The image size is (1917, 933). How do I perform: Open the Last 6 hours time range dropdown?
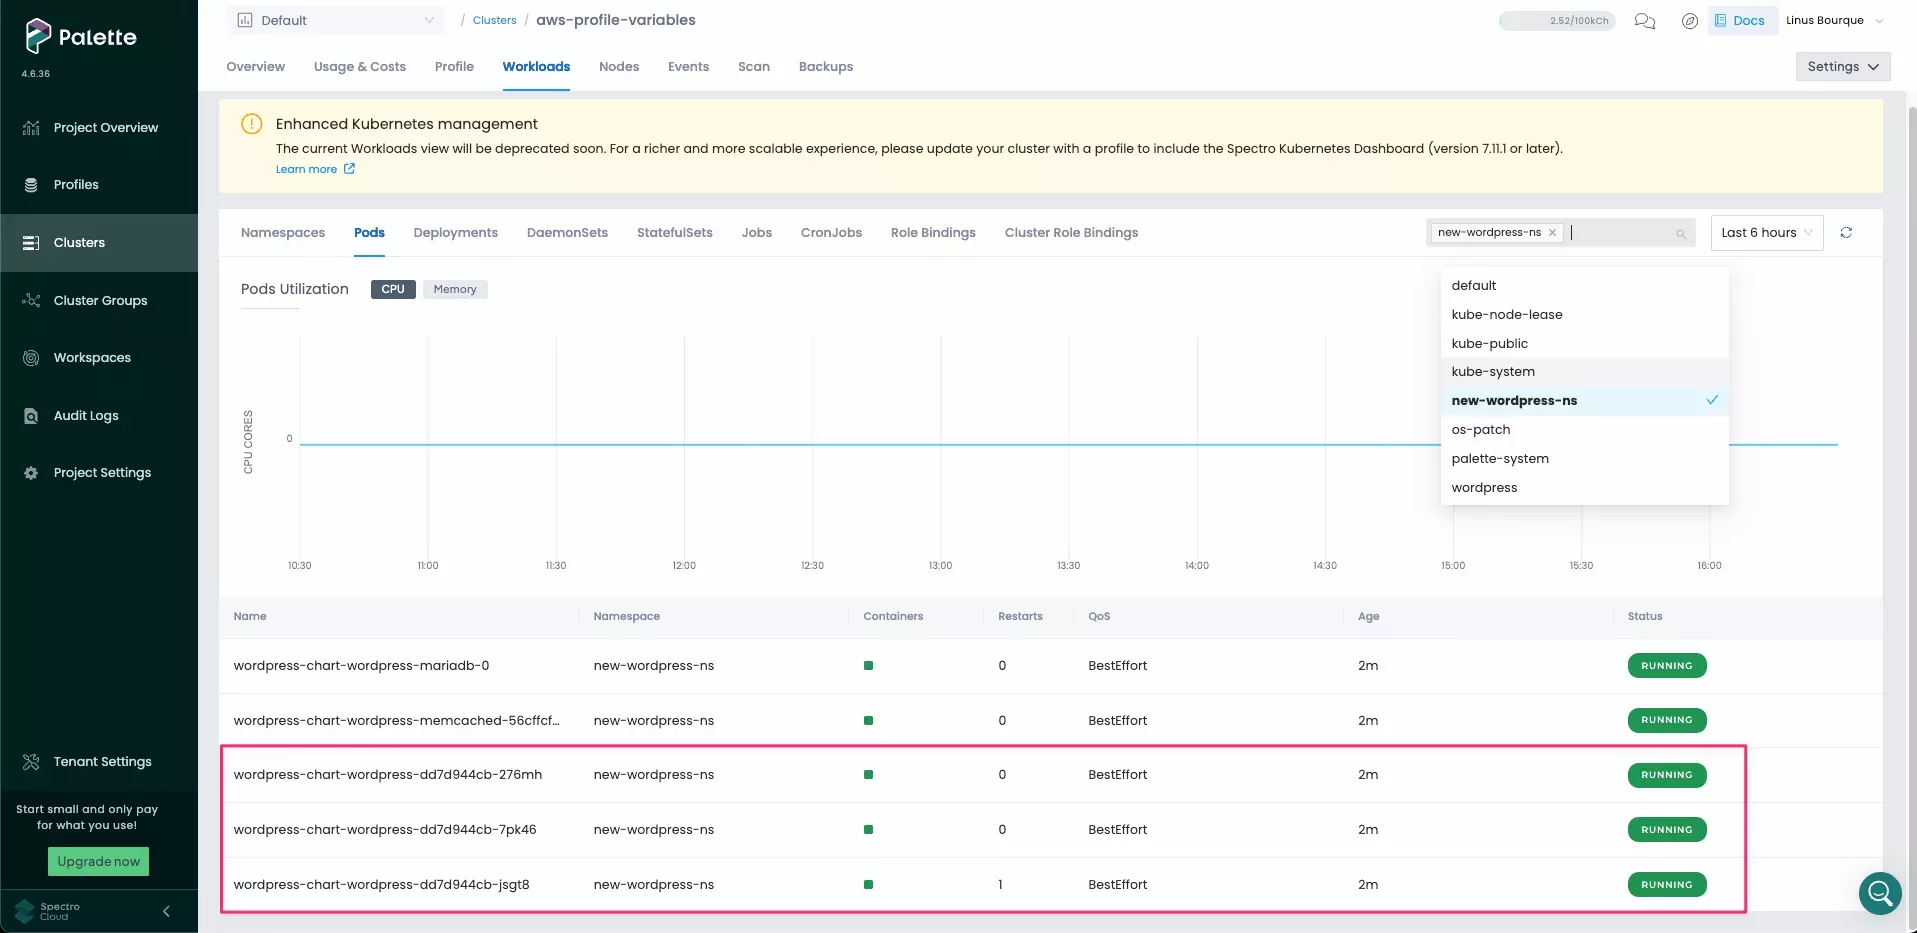pos(1765,232)
